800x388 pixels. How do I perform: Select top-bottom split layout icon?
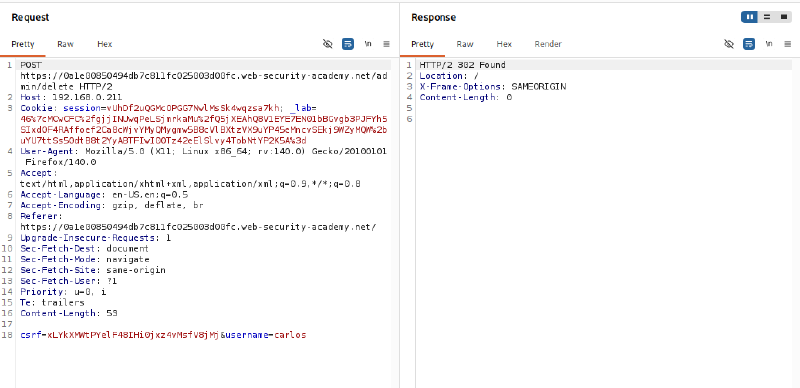point(767,17)
